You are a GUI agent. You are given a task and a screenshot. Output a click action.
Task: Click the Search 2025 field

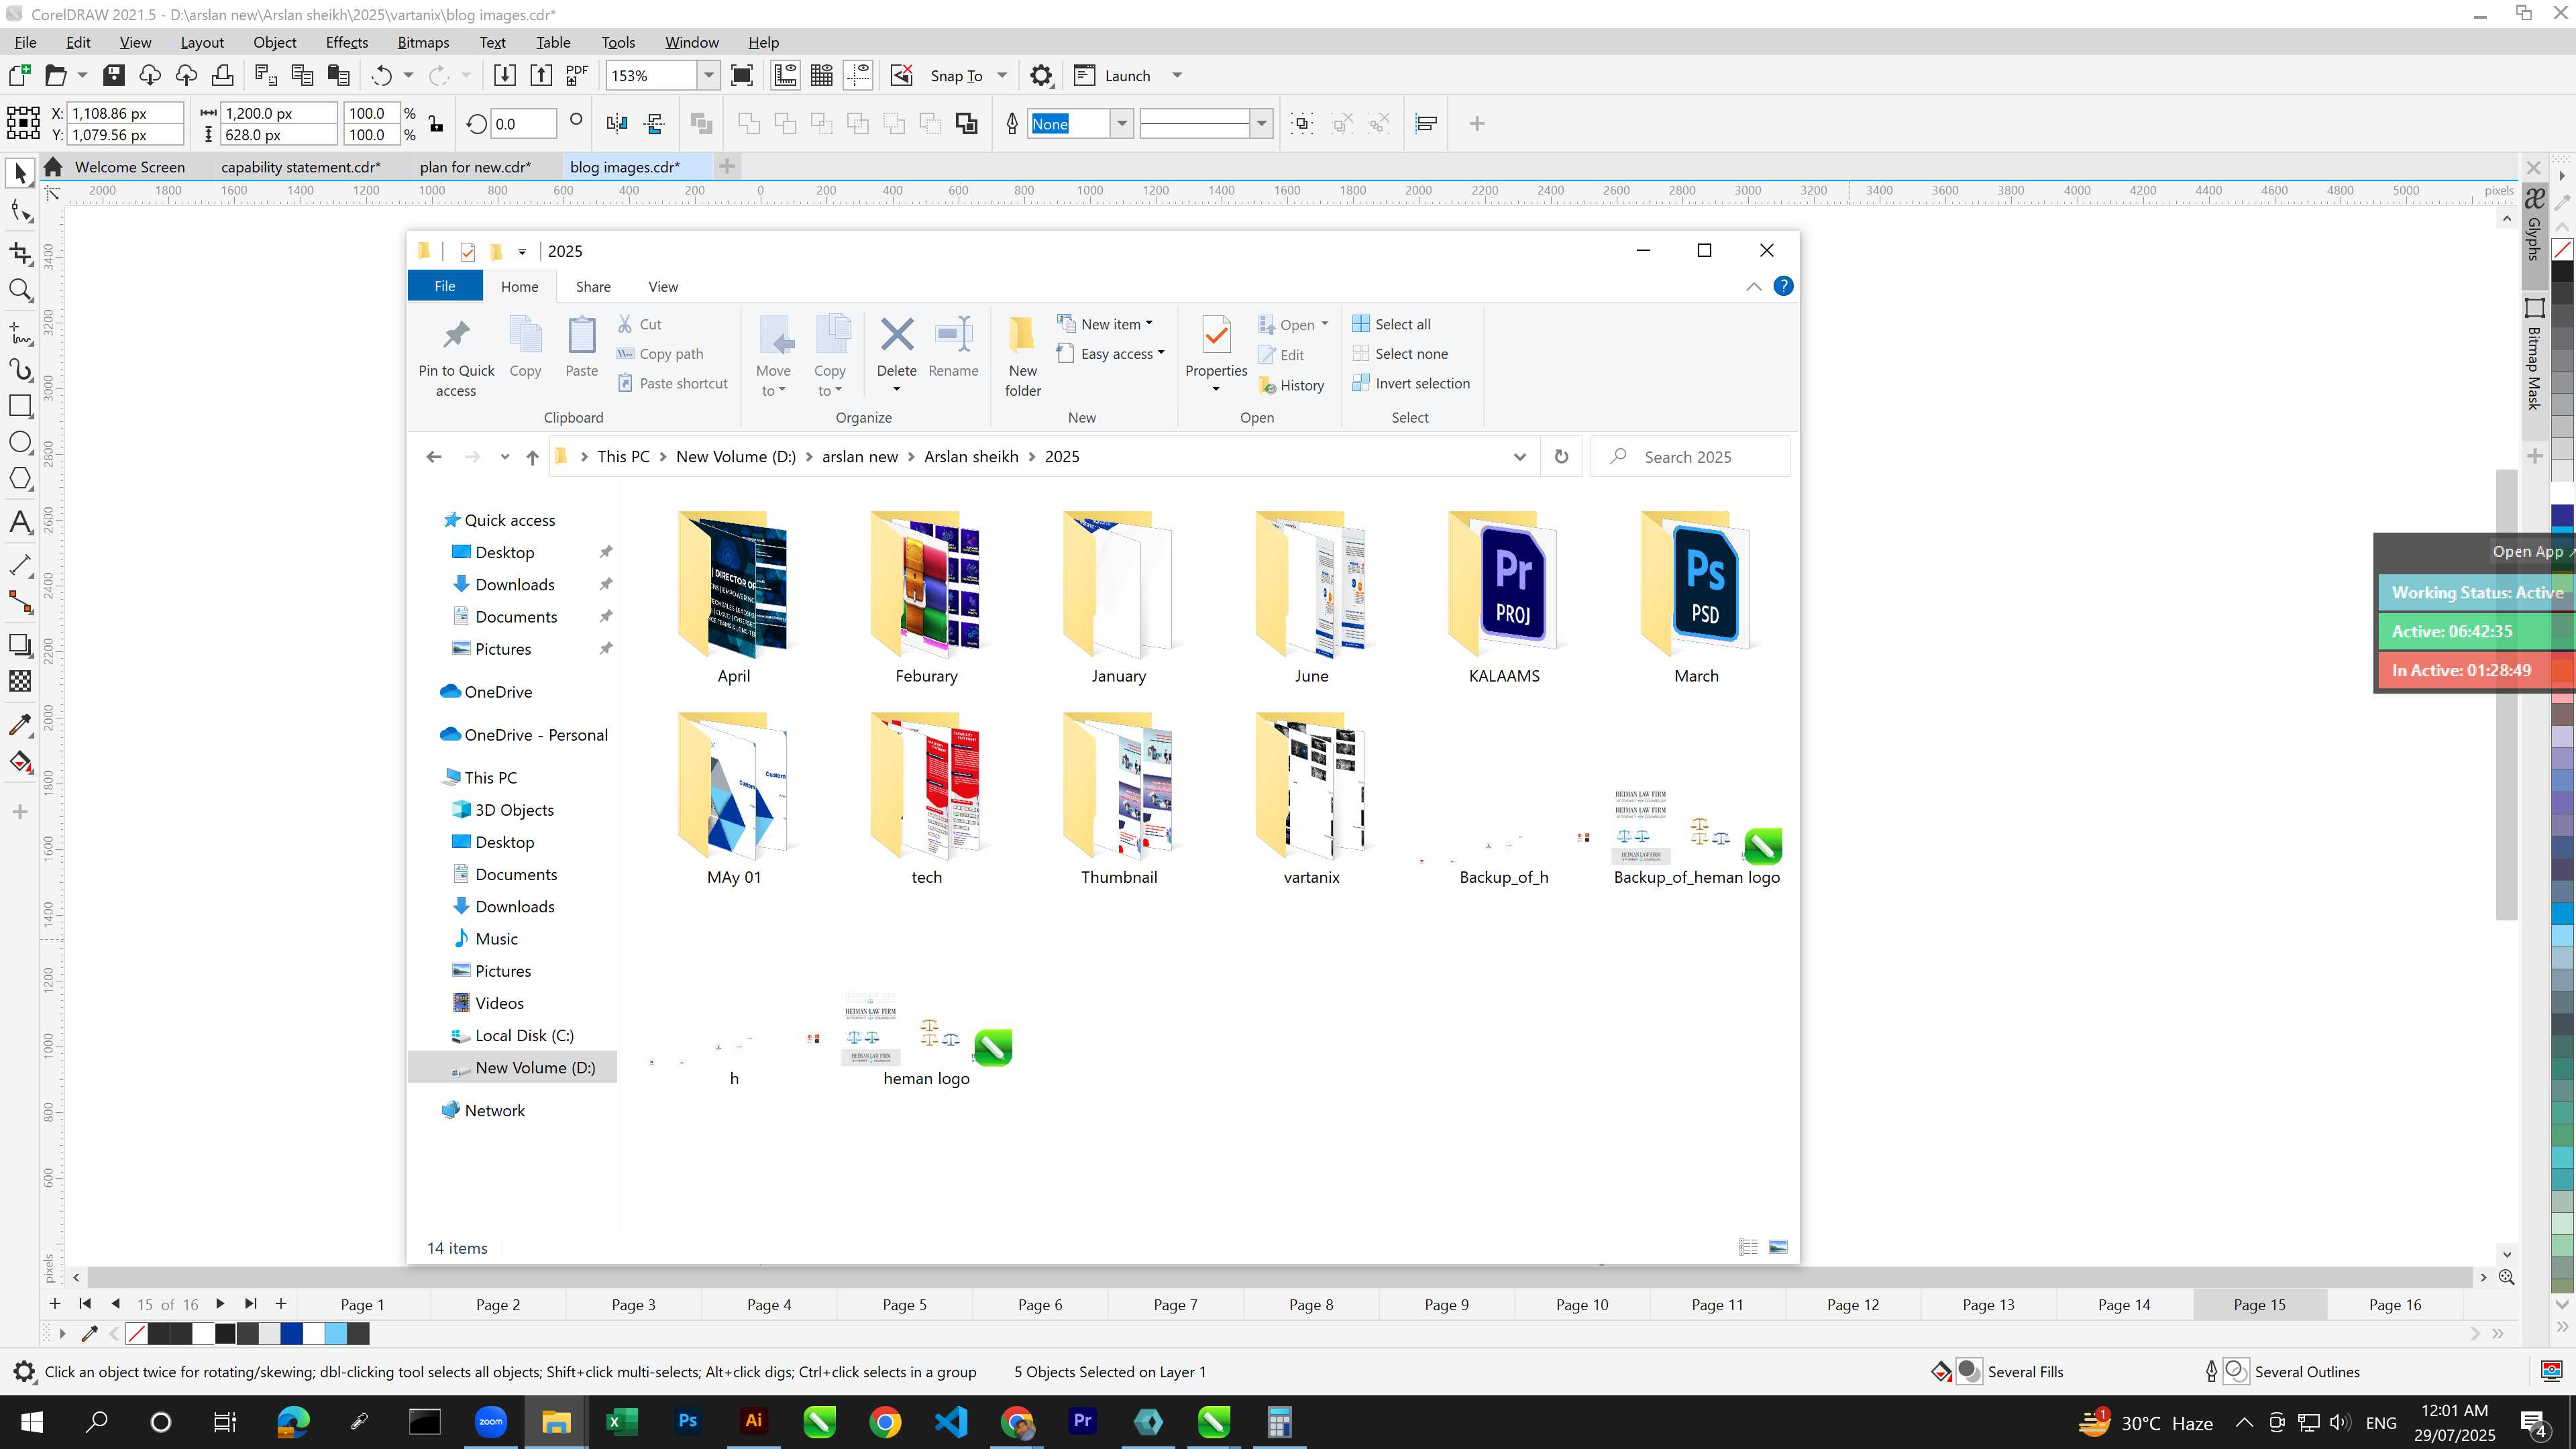pos(1690,457)
